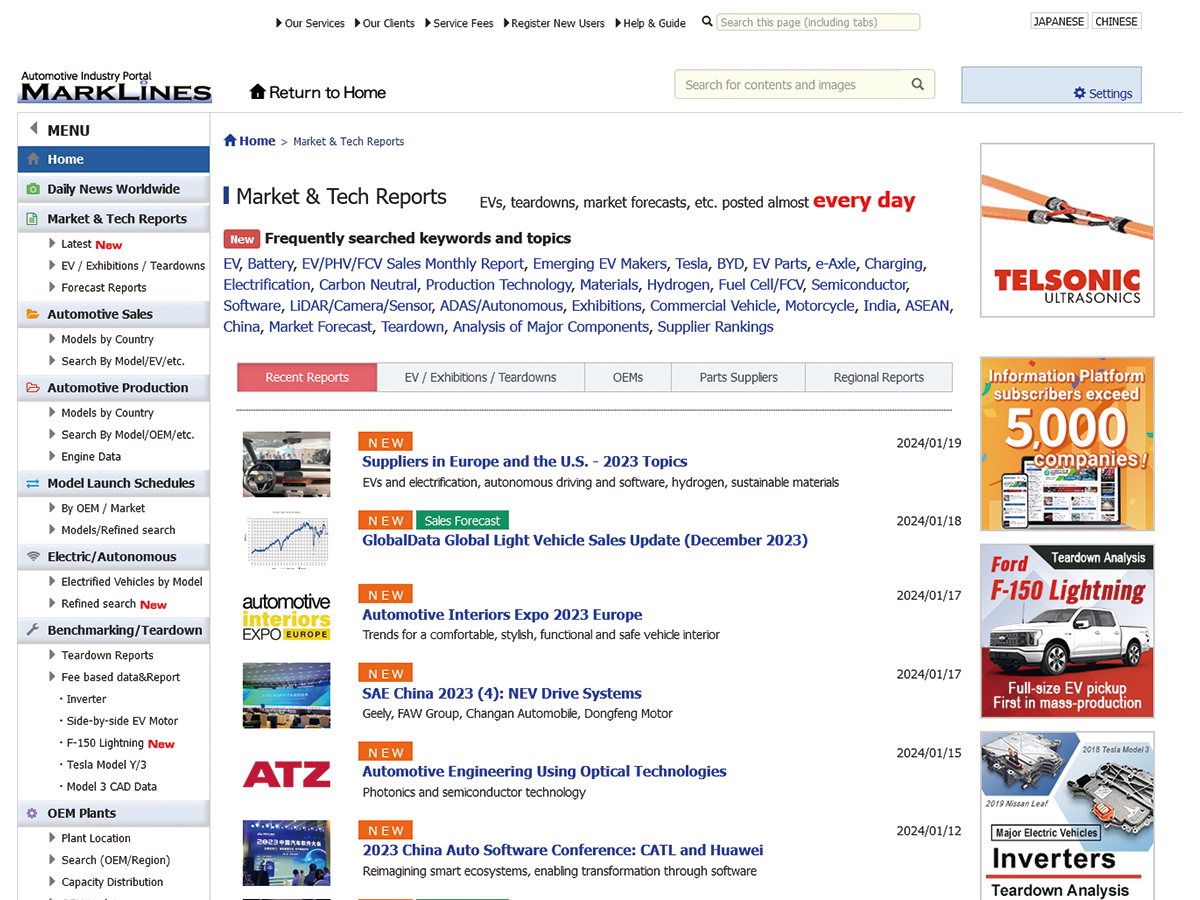Image resolution: width=1200 pixels, height=900 pixels.
Task: Click the search this page input field
Action: (x=818, y=22)
